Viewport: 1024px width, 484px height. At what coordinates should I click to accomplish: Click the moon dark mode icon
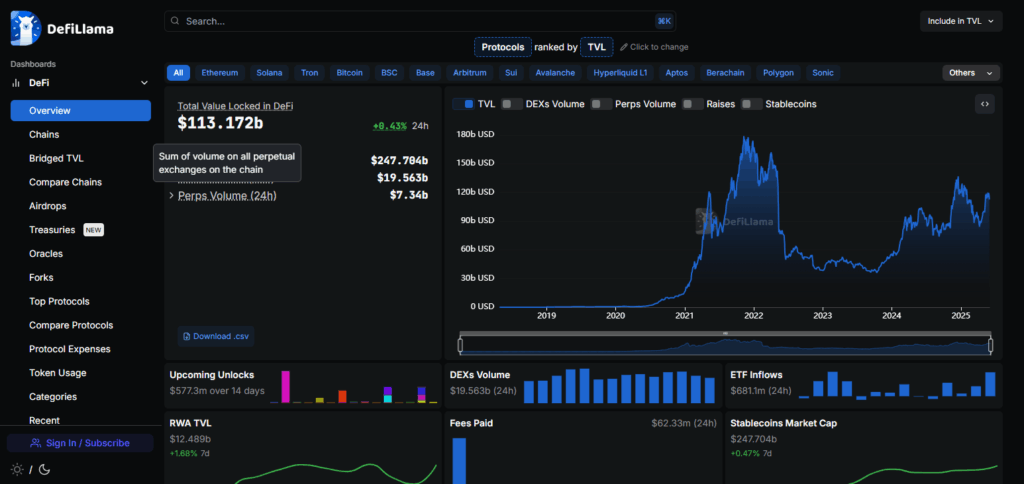tap(44, 469)
